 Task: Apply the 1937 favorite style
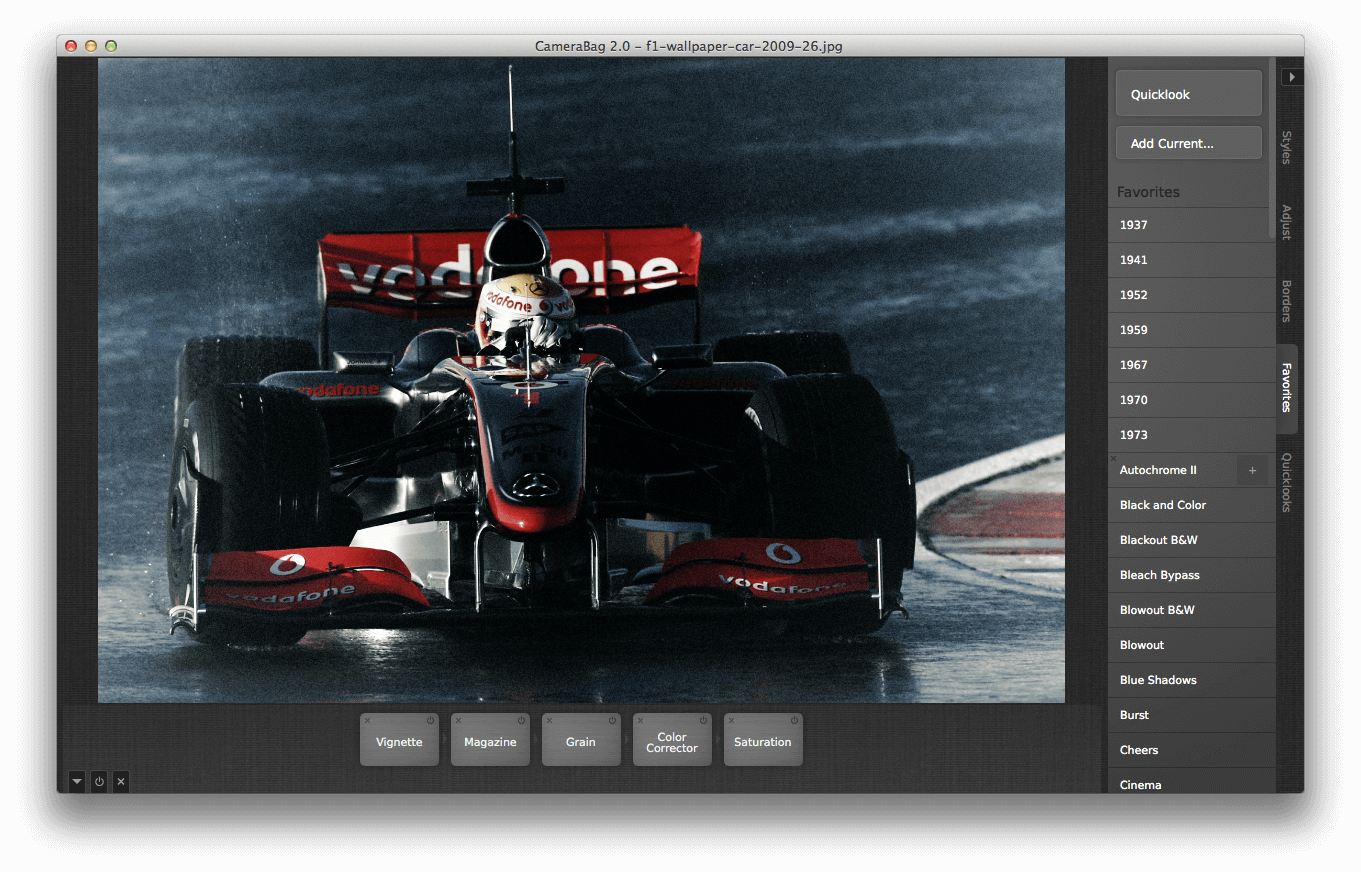click(1191, 225)
